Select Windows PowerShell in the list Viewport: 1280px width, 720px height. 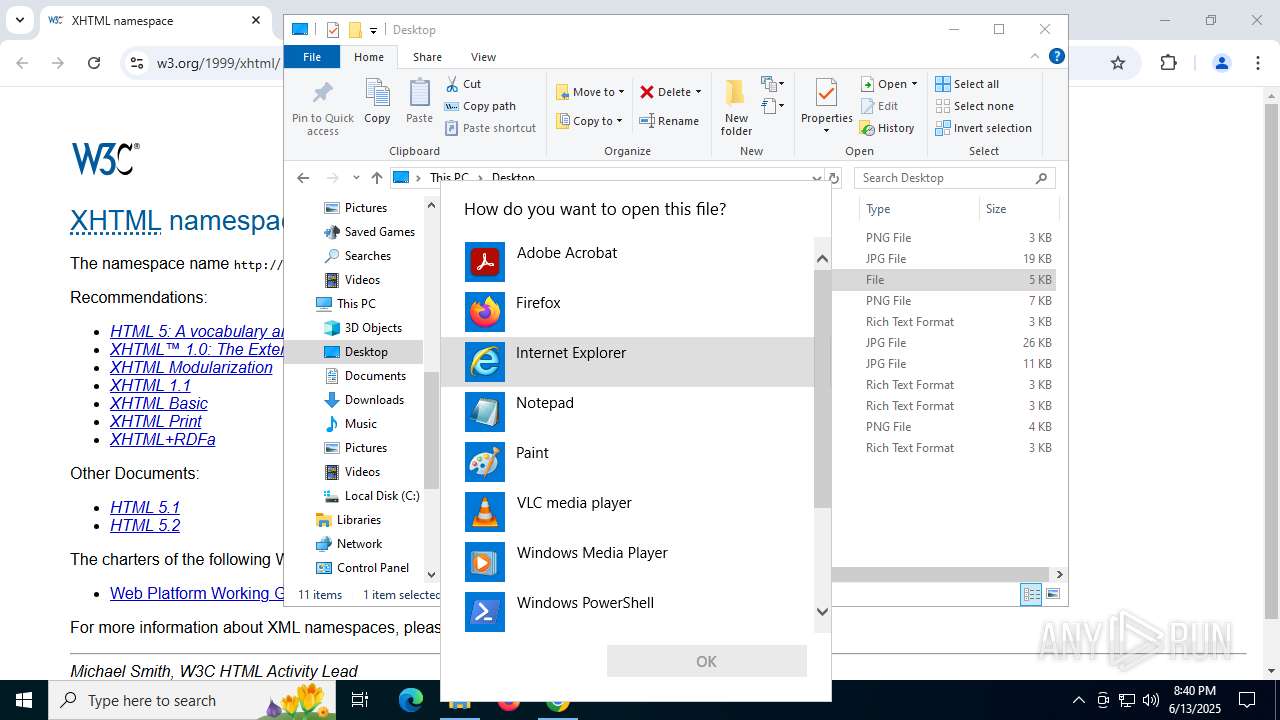tap(627, 612)
